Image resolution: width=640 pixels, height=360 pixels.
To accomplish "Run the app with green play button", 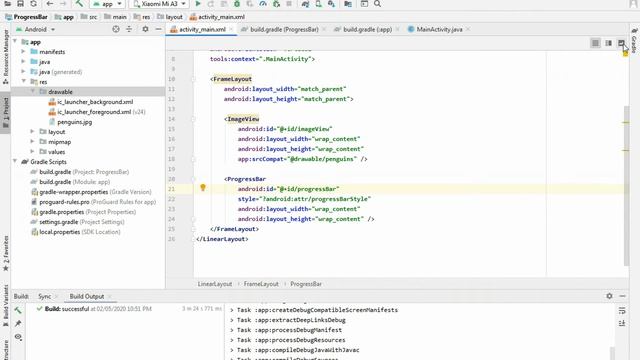I will click(x=198, y=4).
